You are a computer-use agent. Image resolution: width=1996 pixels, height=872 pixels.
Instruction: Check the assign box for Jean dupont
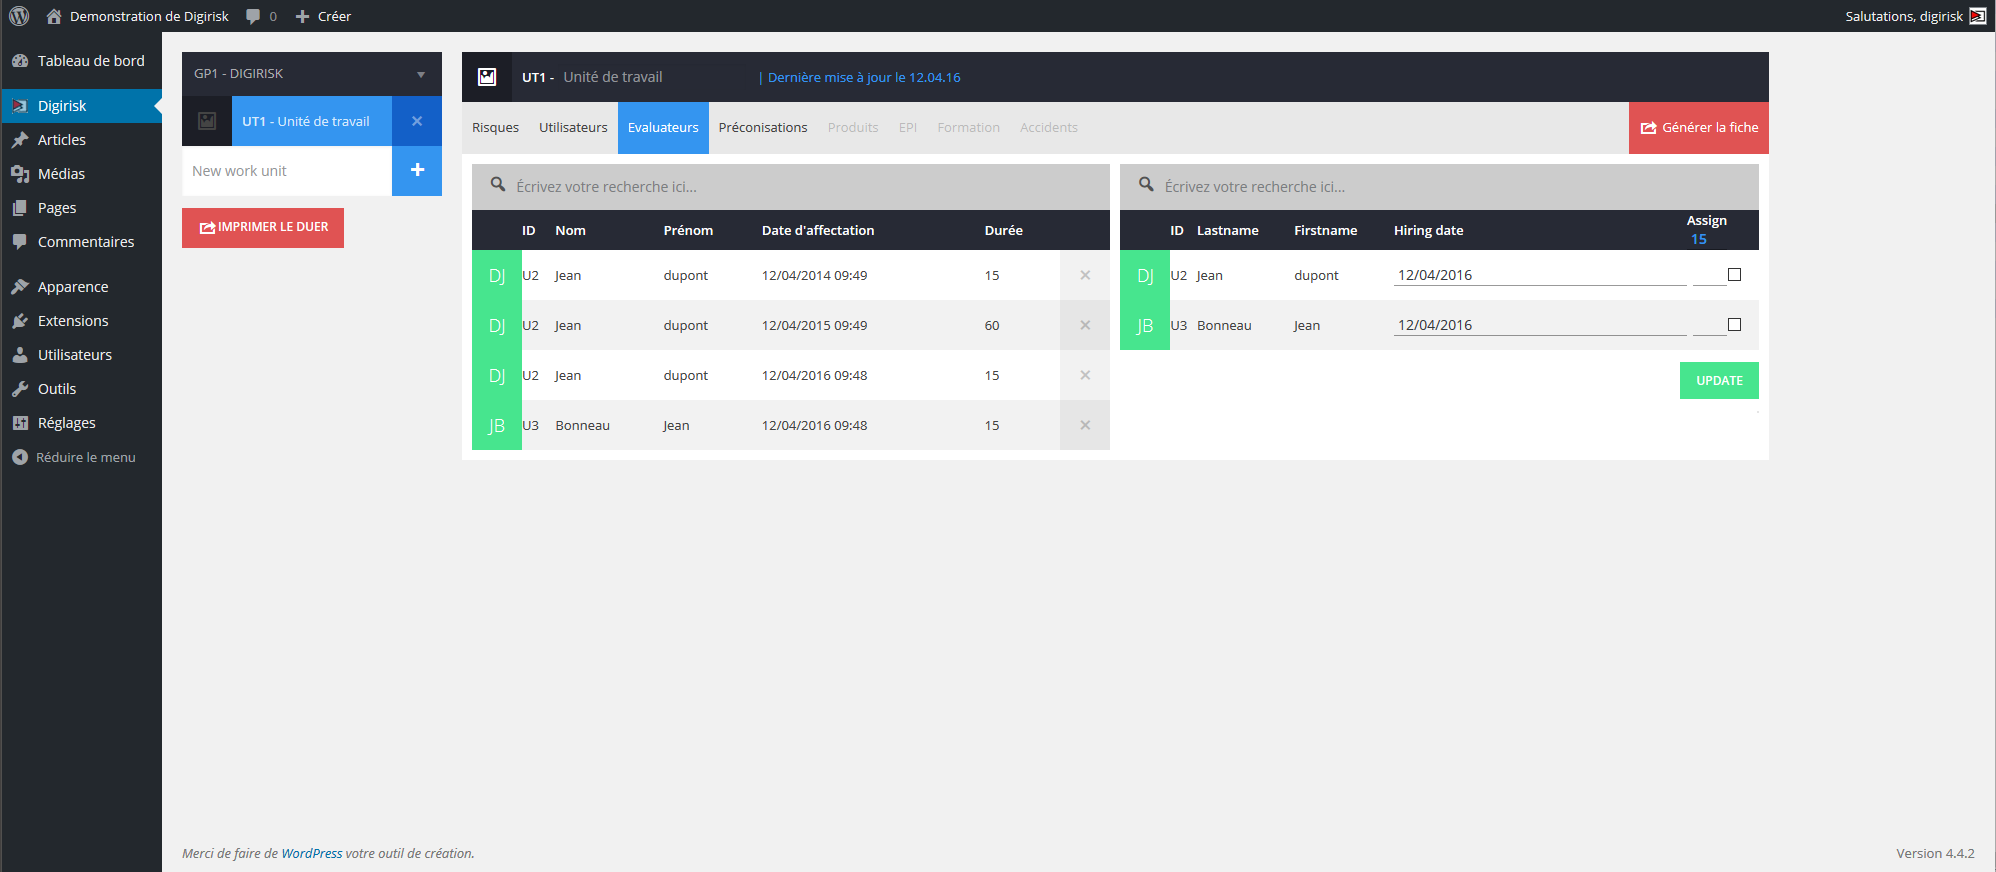click(x=1734, y=274)
